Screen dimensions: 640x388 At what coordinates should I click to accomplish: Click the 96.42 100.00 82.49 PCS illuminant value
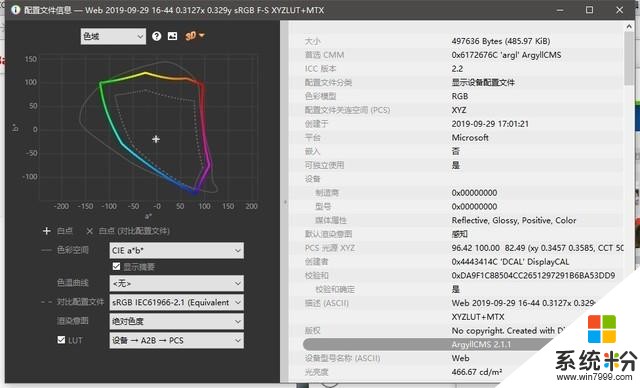click(x=537, y=248)
